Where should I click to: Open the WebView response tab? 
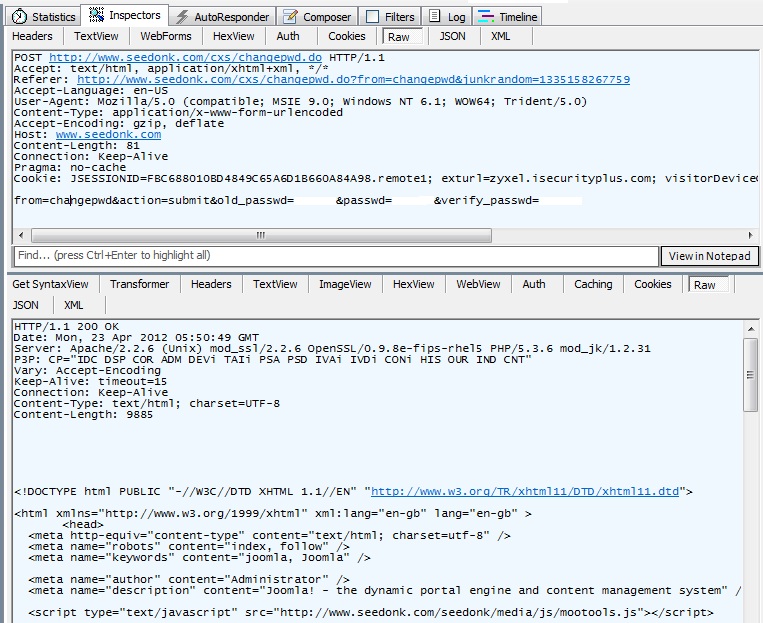478,284
